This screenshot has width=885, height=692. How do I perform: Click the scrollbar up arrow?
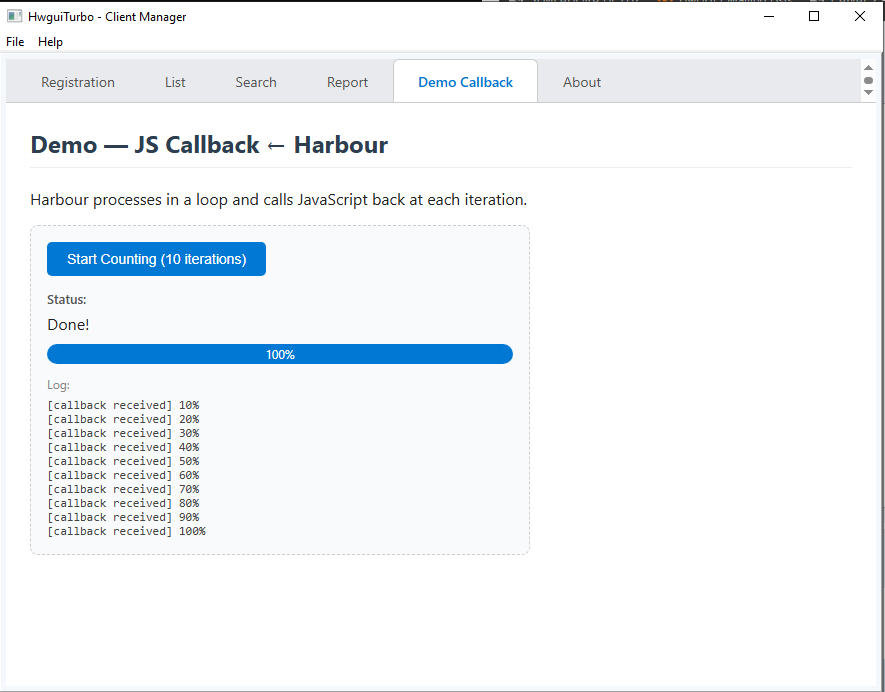click(869, 68)
